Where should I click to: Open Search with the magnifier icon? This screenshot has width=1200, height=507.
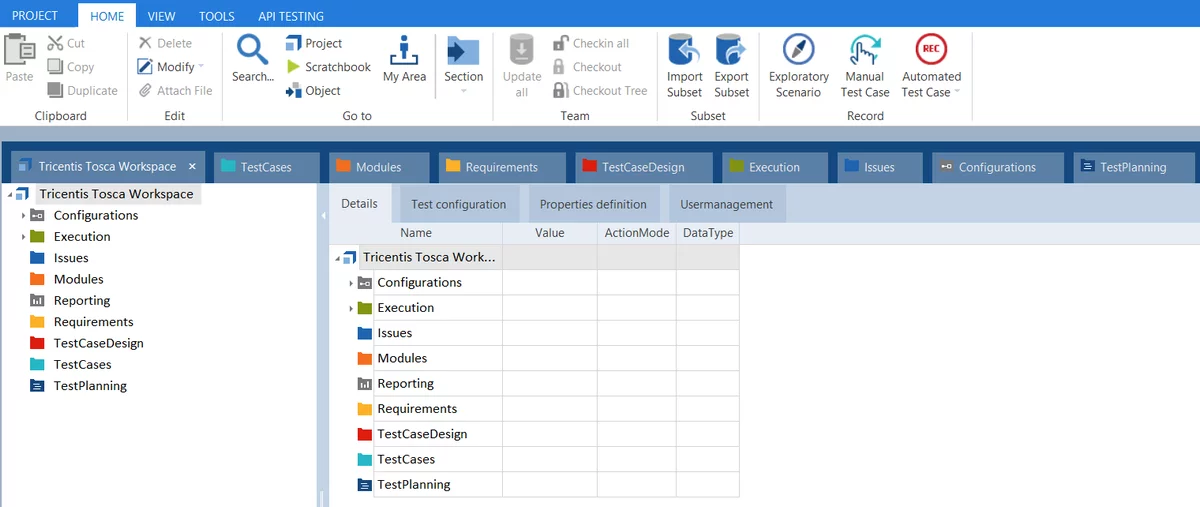point(252,49)
